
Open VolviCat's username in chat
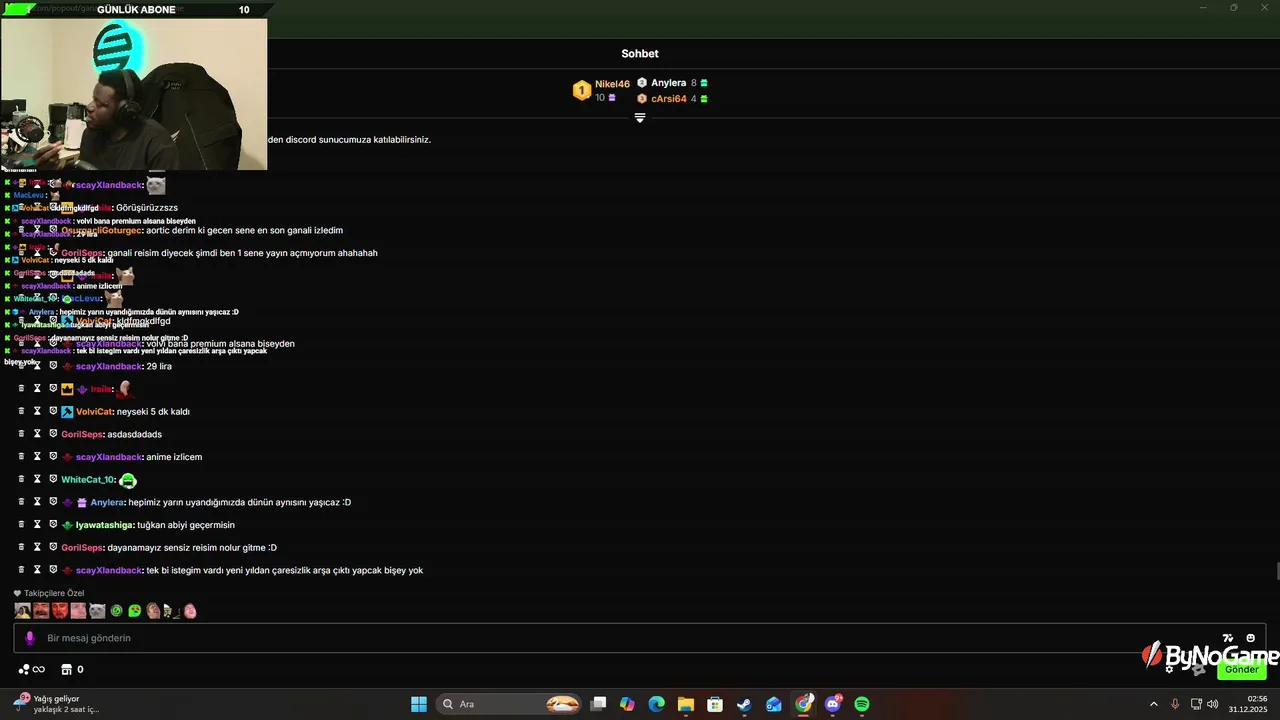(94, 412)
